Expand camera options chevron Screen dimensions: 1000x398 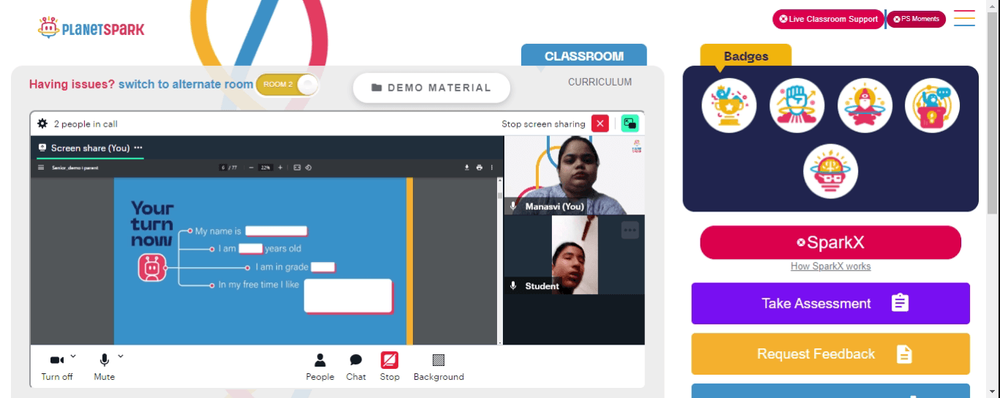pyautogui.click(x=73, y=356)
